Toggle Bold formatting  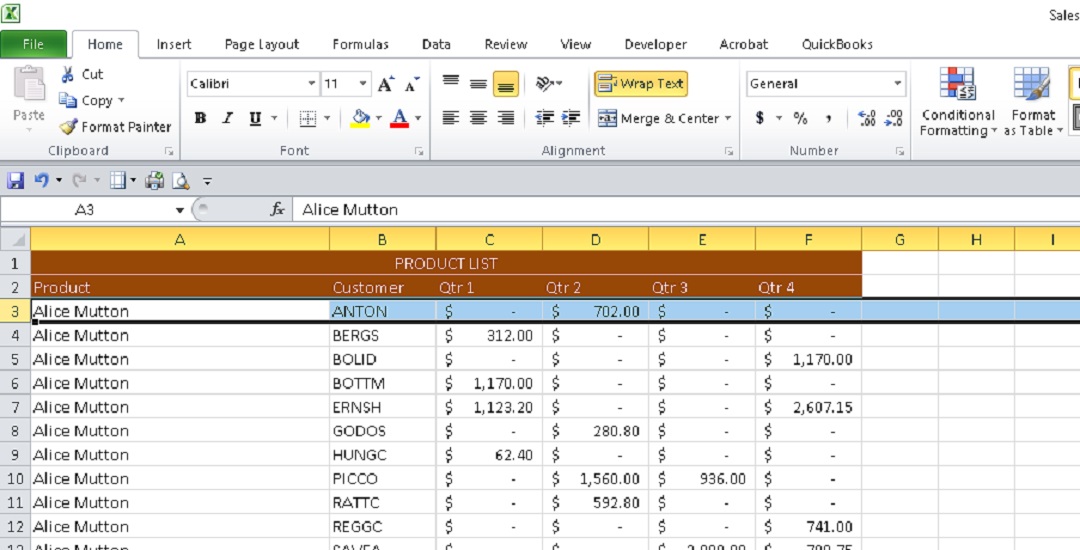coord(200,118)
